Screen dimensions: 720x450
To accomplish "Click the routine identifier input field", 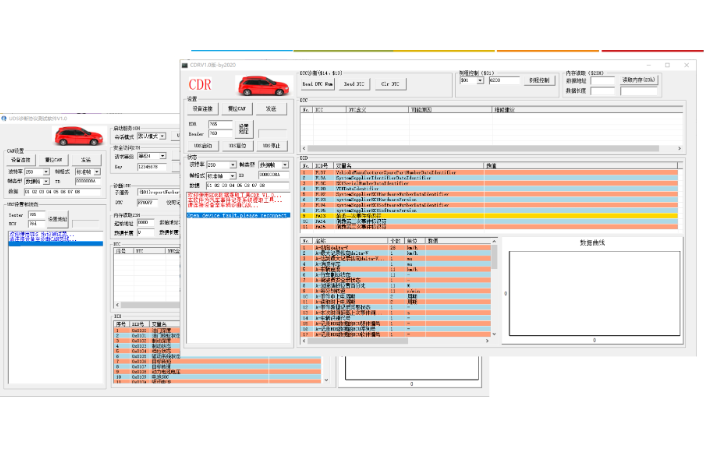I will [x=504, y=80].
